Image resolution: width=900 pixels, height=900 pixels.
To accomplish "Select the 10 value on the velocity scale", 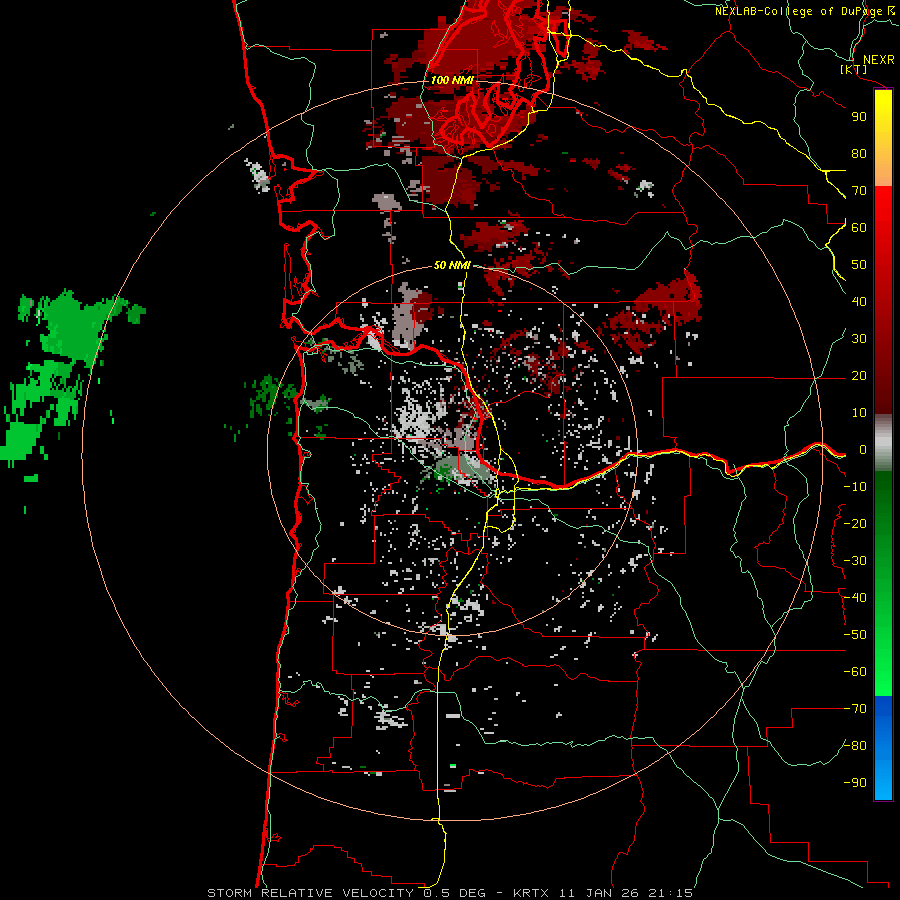I will pos(859,413).
